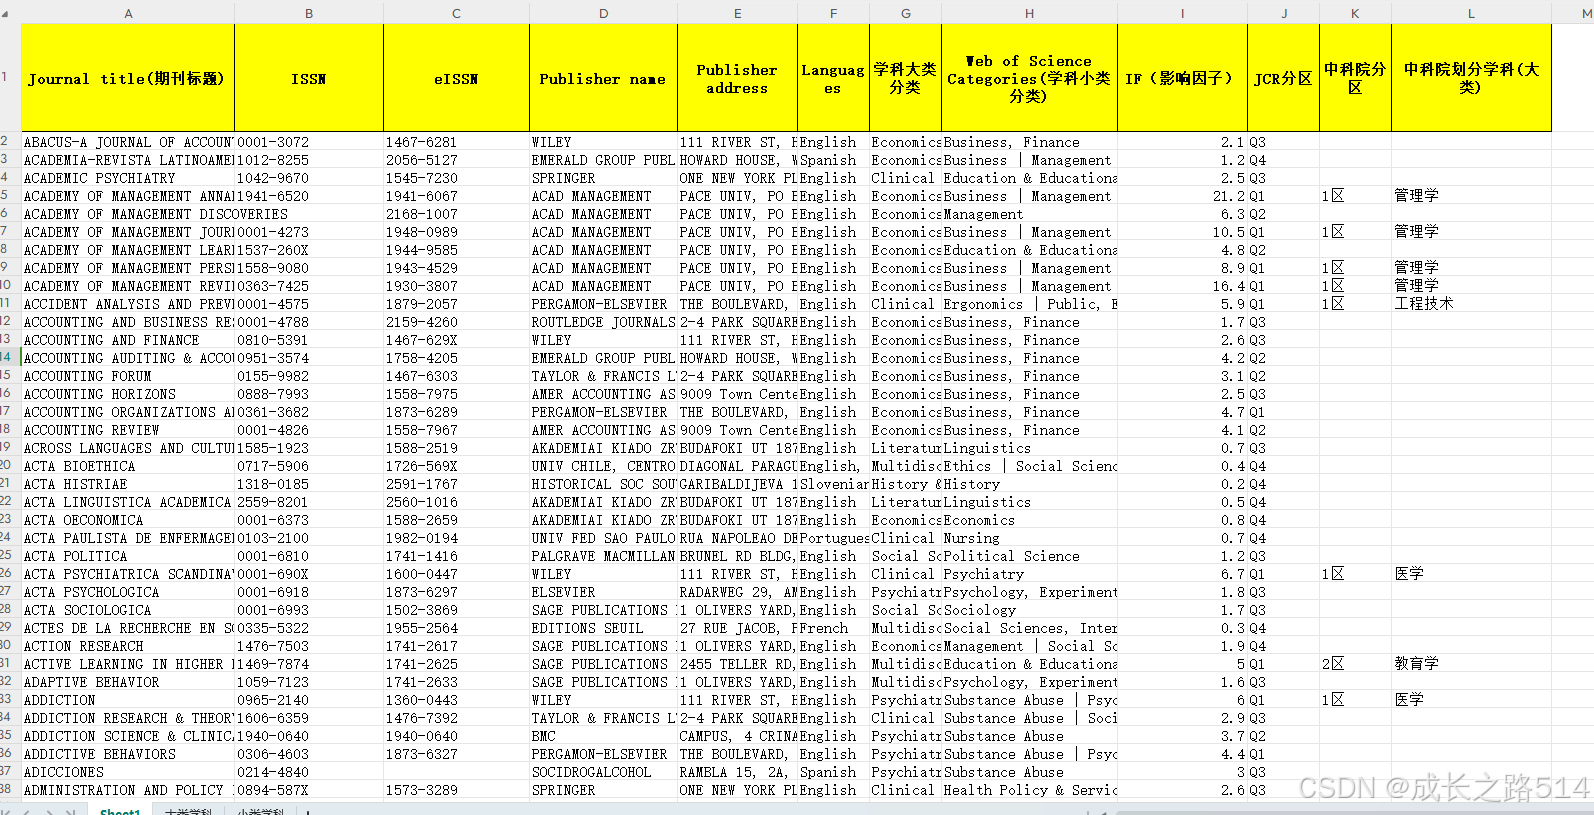Viewport: 1594px width, 815px height.
Task: Switch to the 大类学科 sheet tab
Action: 188,810
